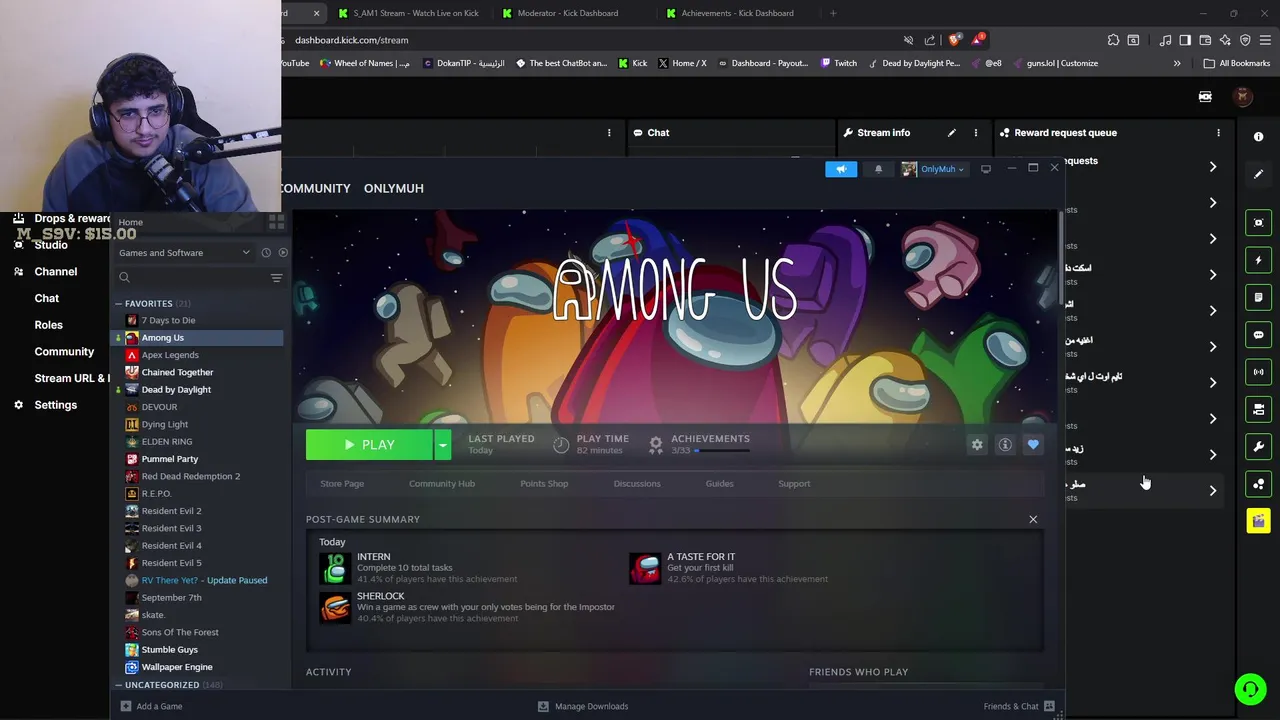Open Reward request queue options menu
Viewport: 1280px width, 720px height.
tap(1218, 133)
